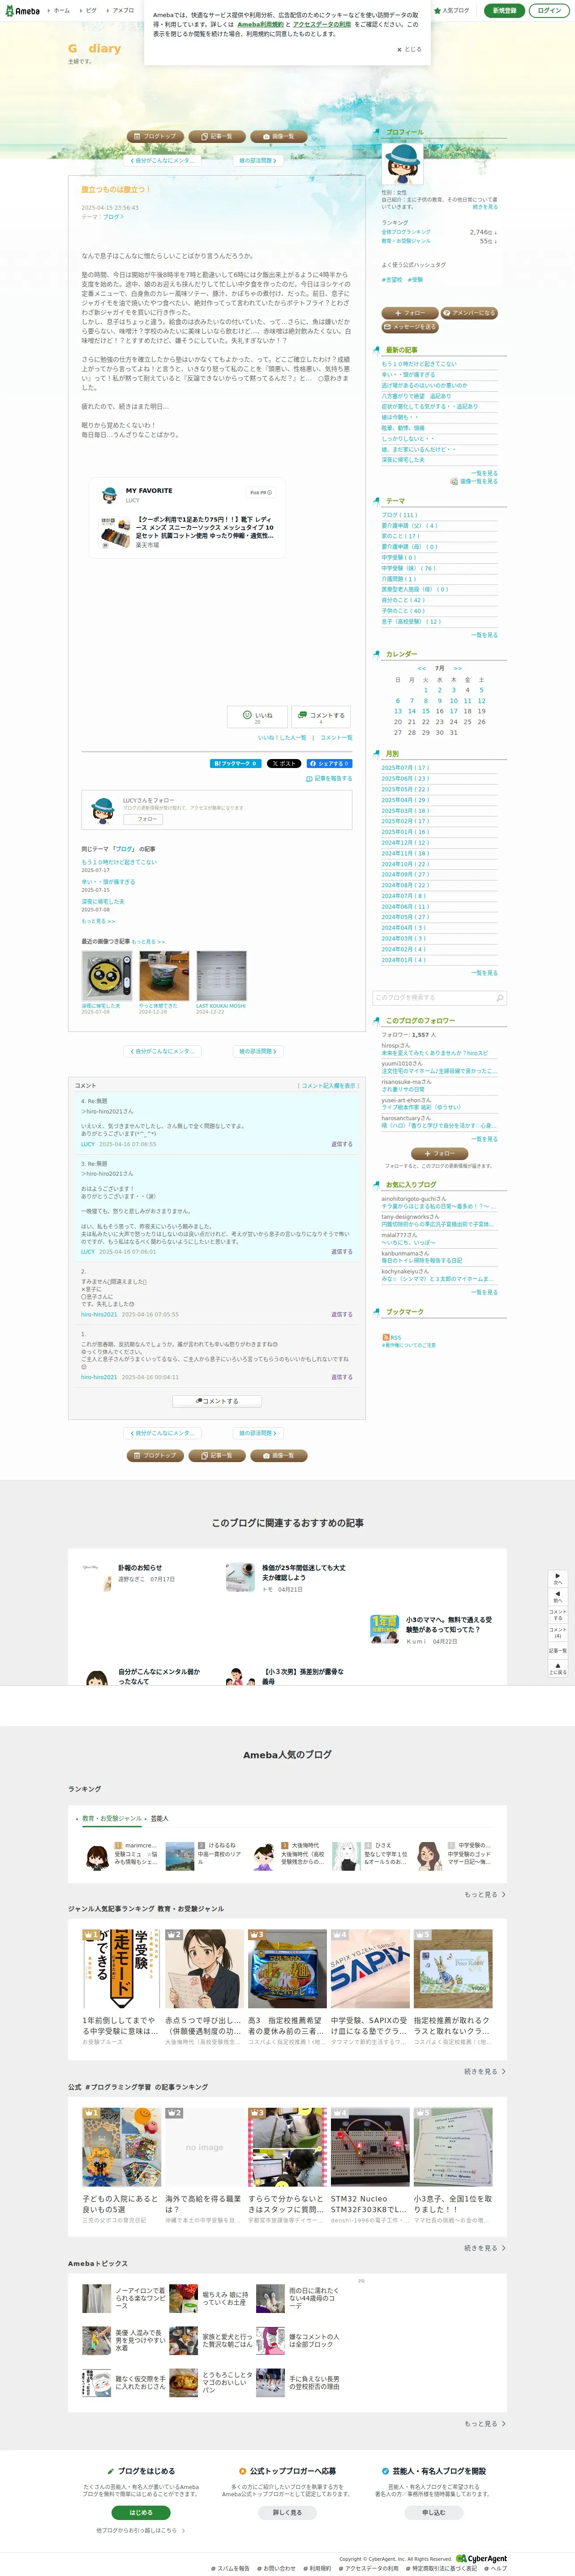This screenshot has height=2576, width=575.
Task: Select 教育・お受験ジャンル ranking tab
Action: point(111,1818)
